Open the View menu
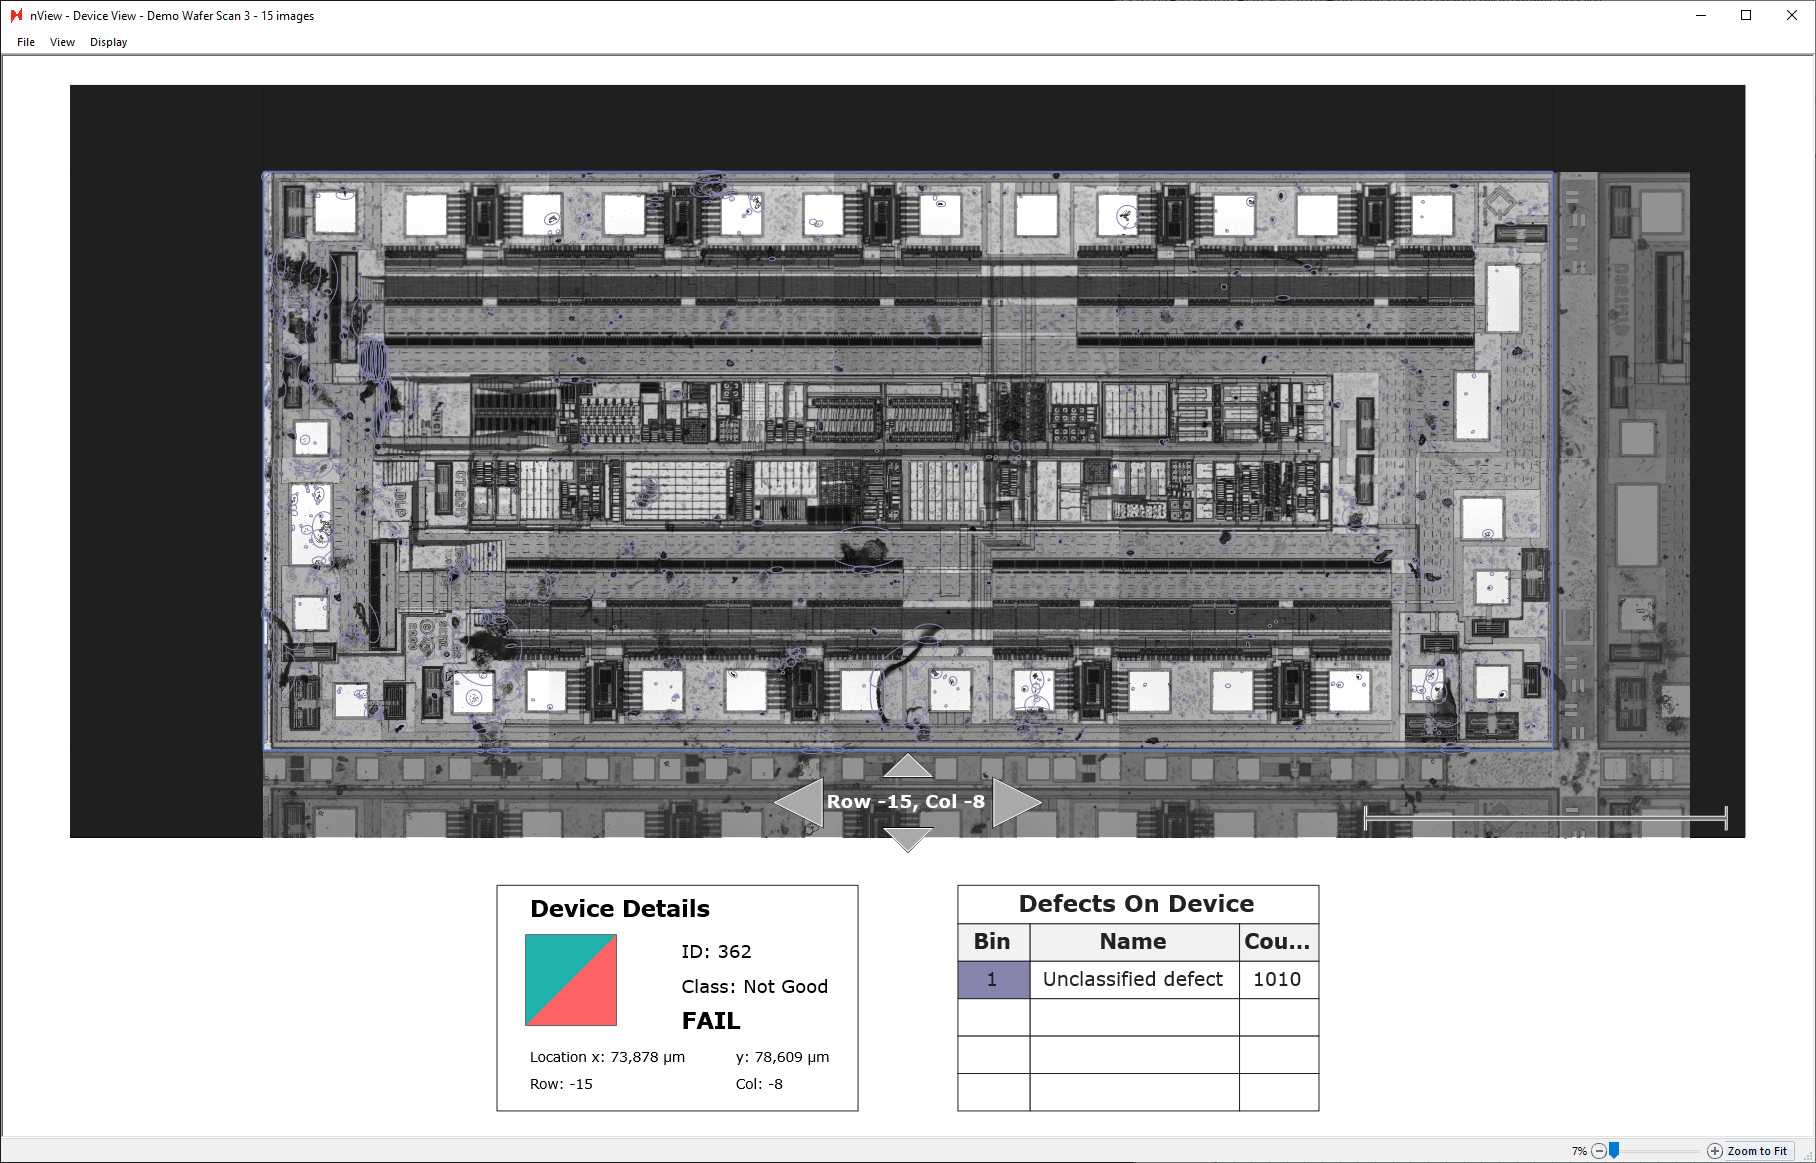This screenshot has height=1163, width=1816. [62, 42]
